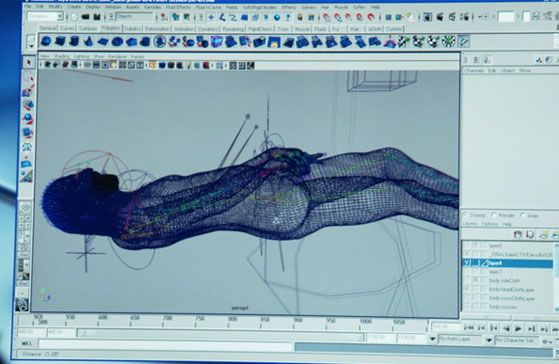Enable the Snap to grids magnet
This screenshot has width=559, height=364.
coord(327,17)
